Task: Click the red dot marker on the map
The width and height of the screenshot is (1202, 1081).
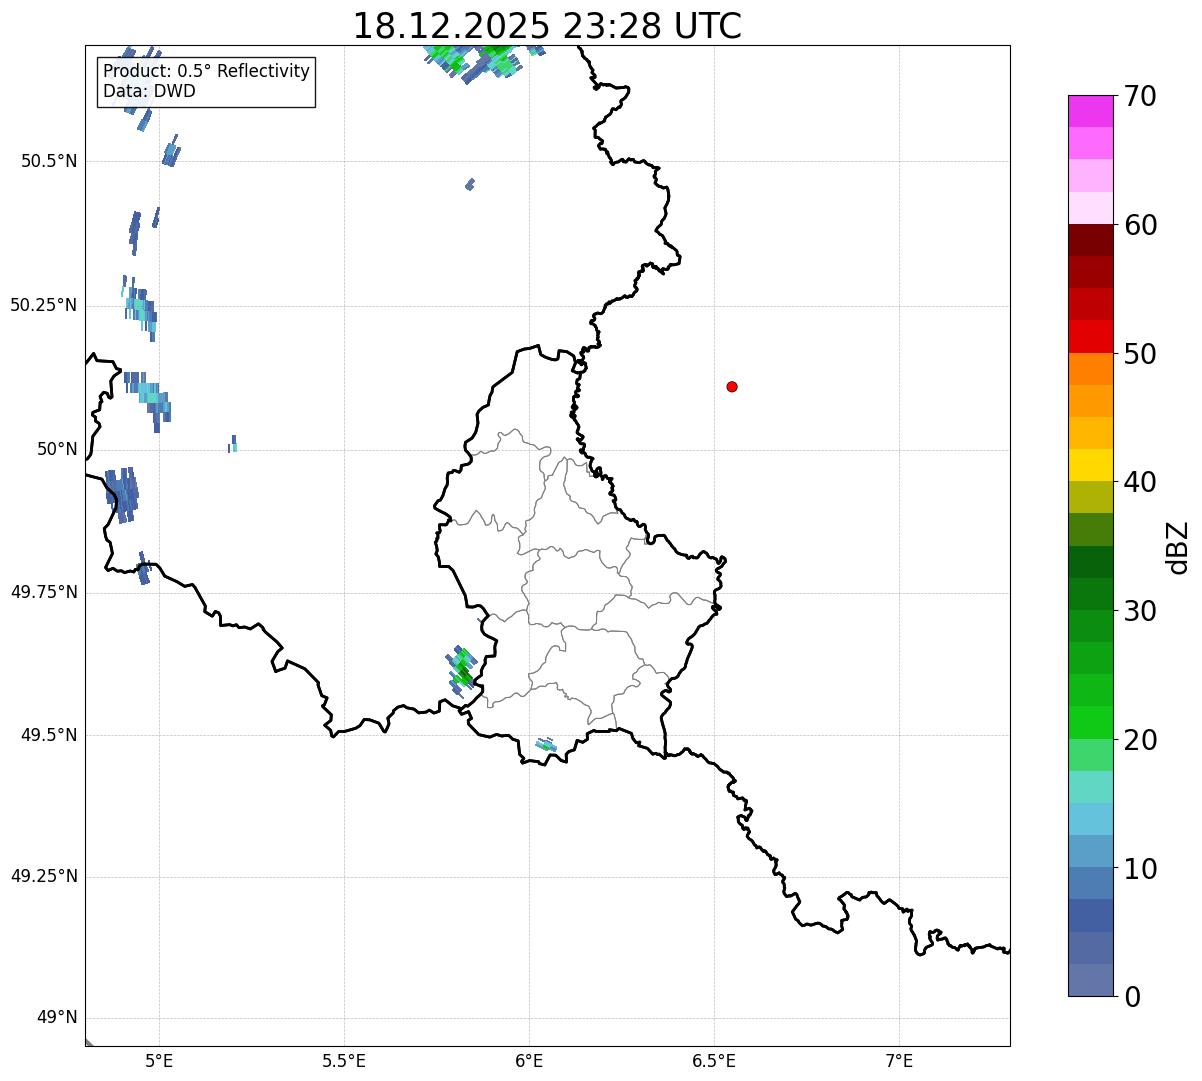Action: [x=732, y=387]
